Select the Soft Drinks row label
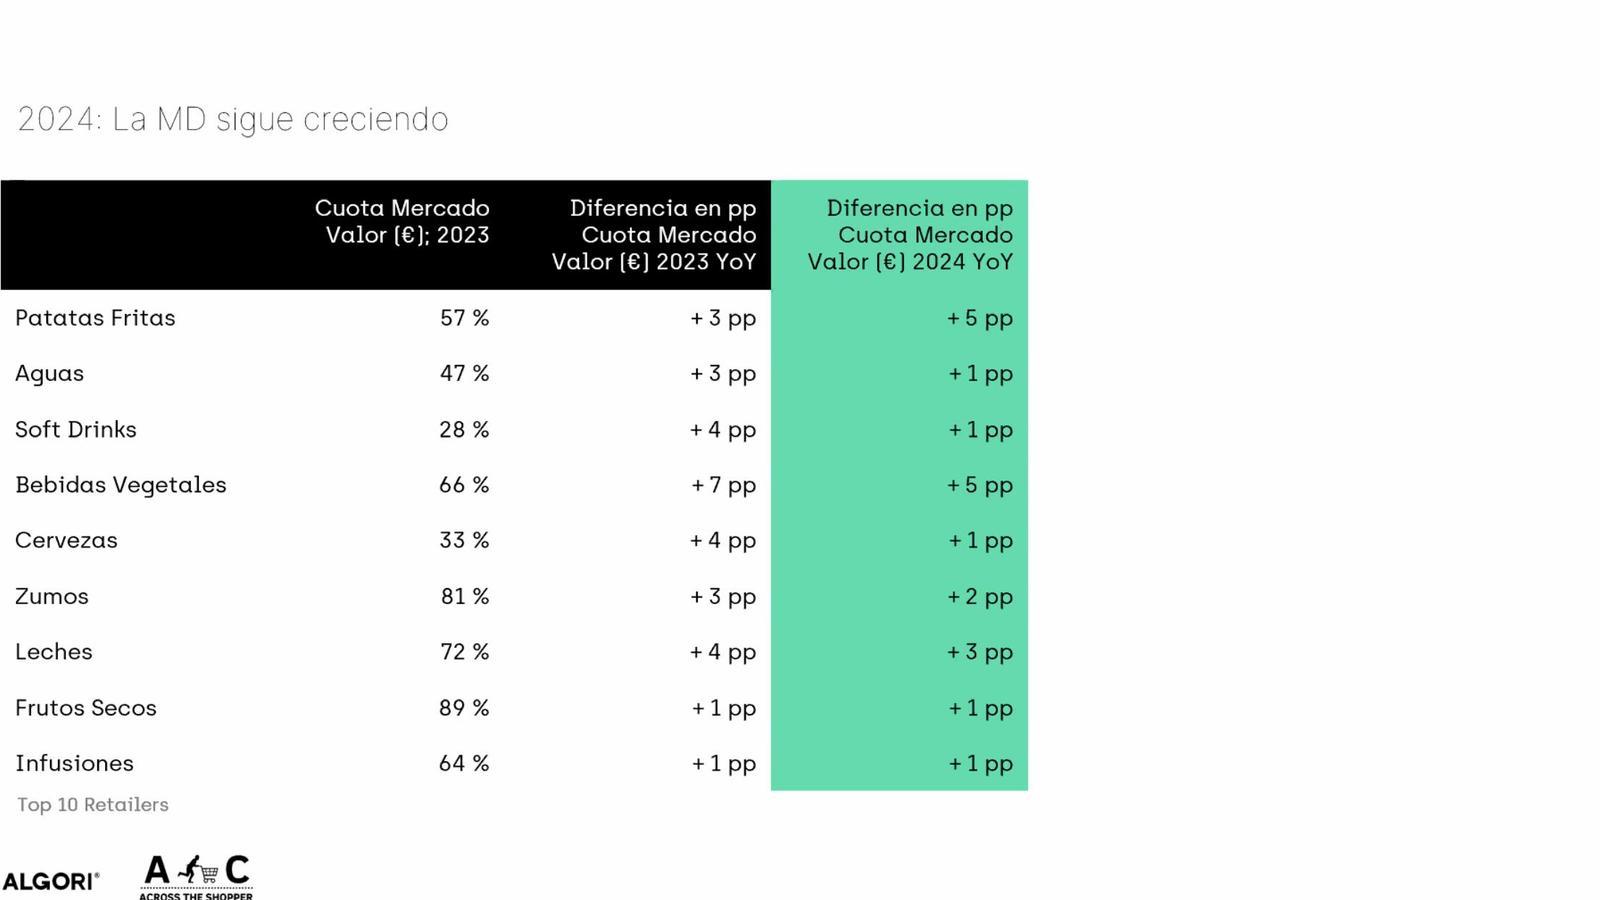1600x900 pixels. click(x=76, y=430)
